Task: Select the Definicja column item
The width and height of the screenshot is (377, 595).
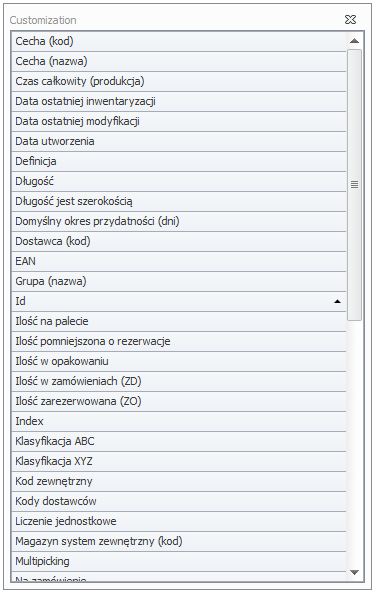Action: (x=179, y=161)
